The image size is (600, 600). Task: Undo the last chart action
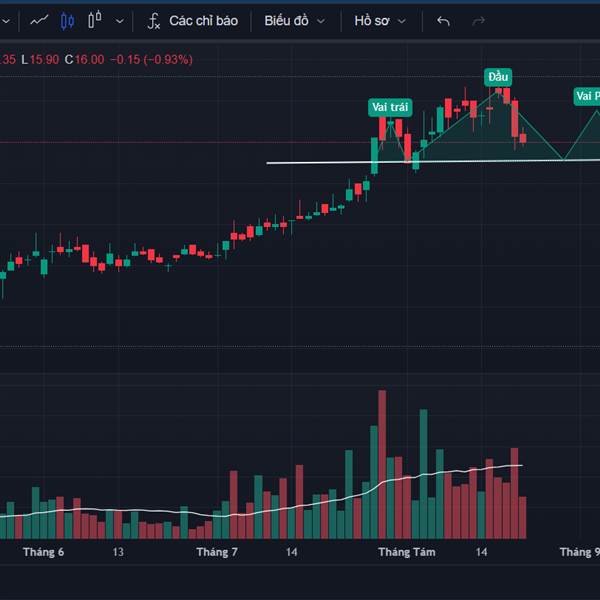(x=443, y=21)
